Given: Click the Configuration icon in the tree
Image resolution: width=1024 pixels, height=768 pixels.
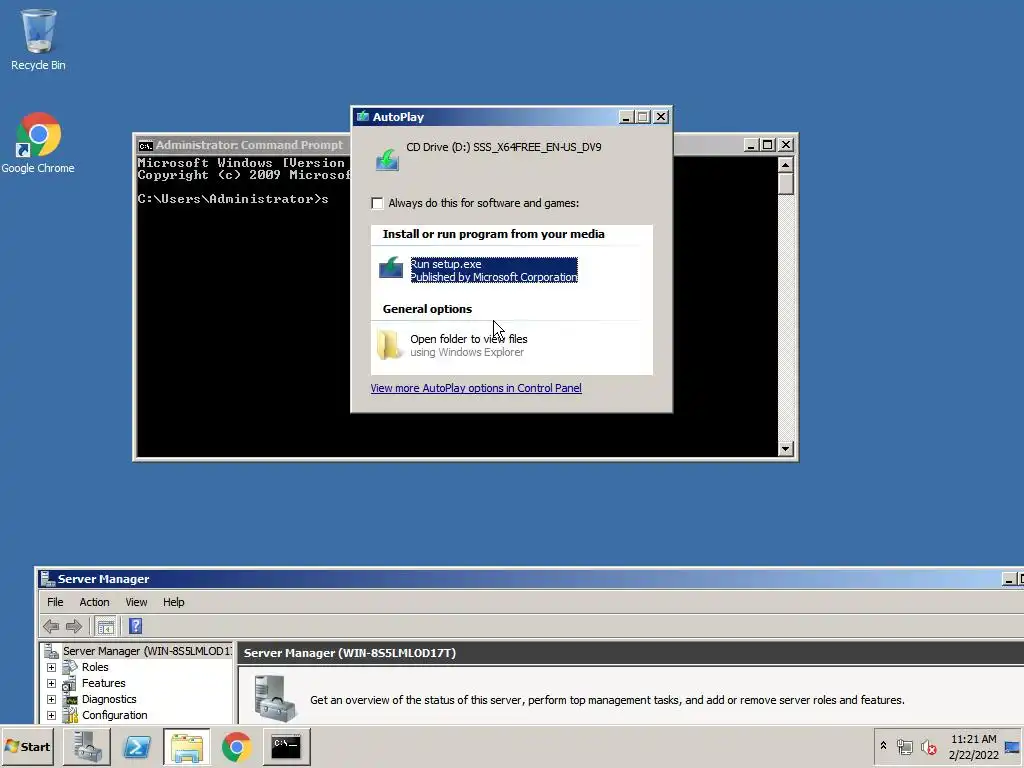Looking at the screenshot, I should (x=70, y=715).
